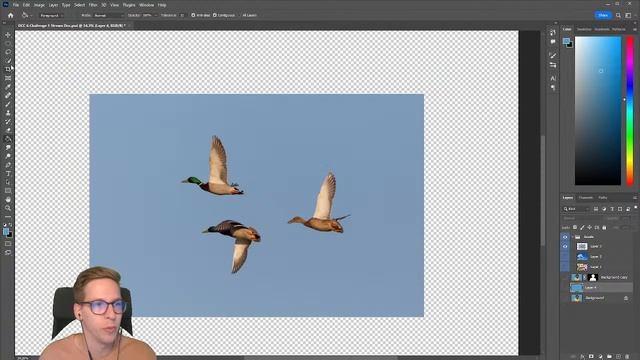Select the Crop tool
The height and width of the screenshot is (360, 640).
(x=8, y=69)
